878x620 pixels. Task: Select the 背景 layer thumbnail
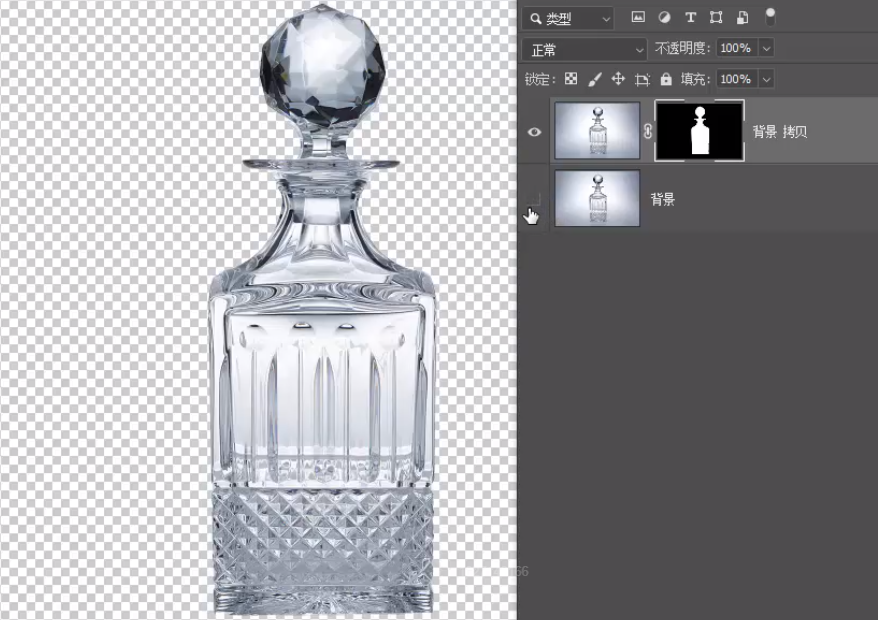(x=597, y=198)
